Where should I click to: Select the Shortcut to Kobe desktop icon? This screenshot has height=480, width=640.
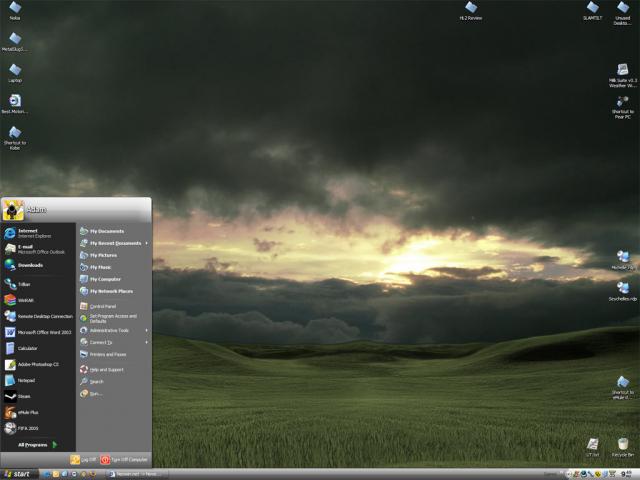[15, 138]
